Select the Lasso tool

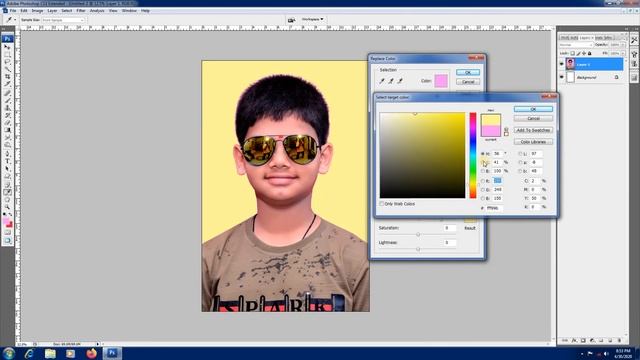7,62
